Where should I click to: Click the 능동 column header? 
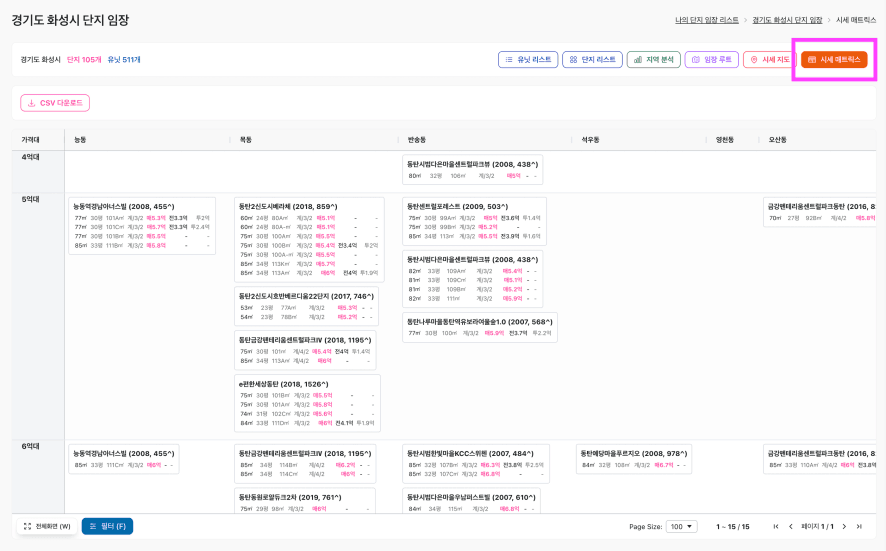81,140
